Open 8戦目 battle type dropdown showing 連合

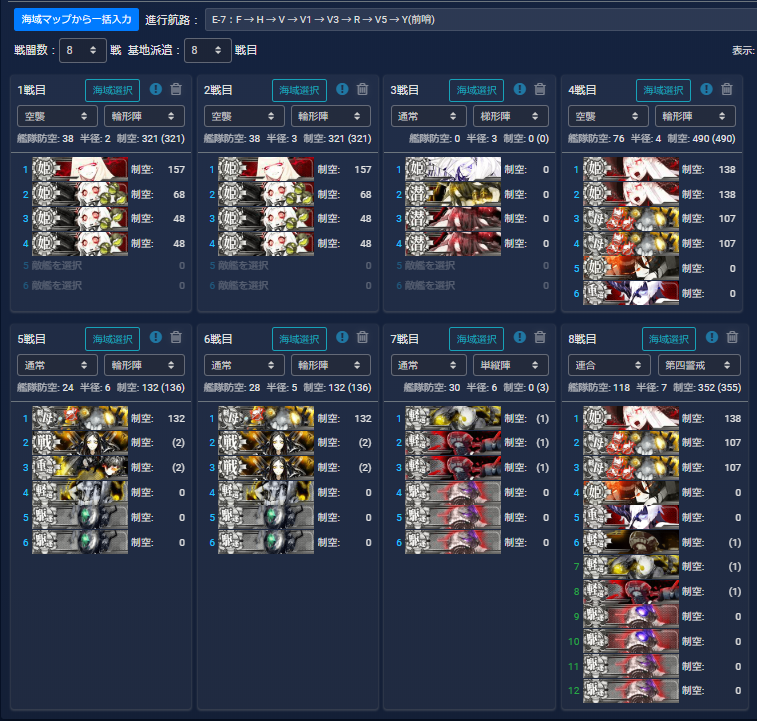click(610, 365)
